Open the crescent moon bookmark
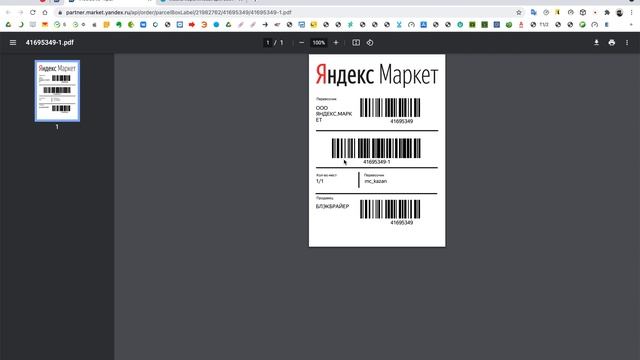Screen dimensions: 640x360 pyautogui.click(x=20, y=25)
